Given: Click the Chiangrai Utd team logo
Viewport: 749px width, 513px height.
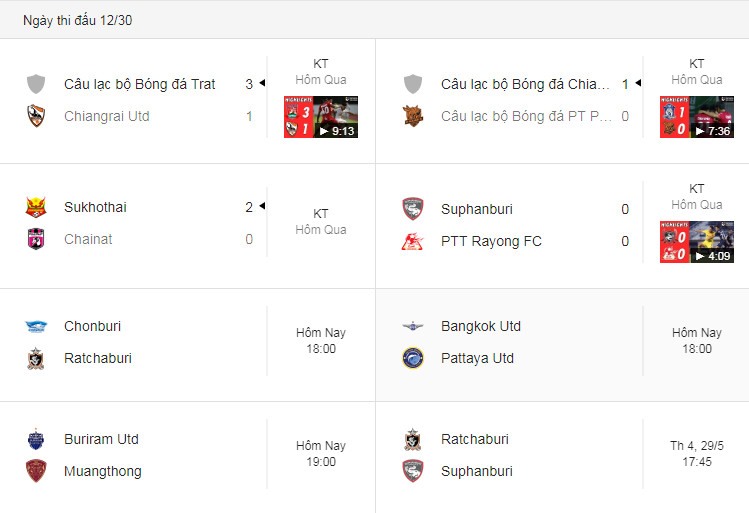Looking at the screenshot, I should click(x=36, y=116).
